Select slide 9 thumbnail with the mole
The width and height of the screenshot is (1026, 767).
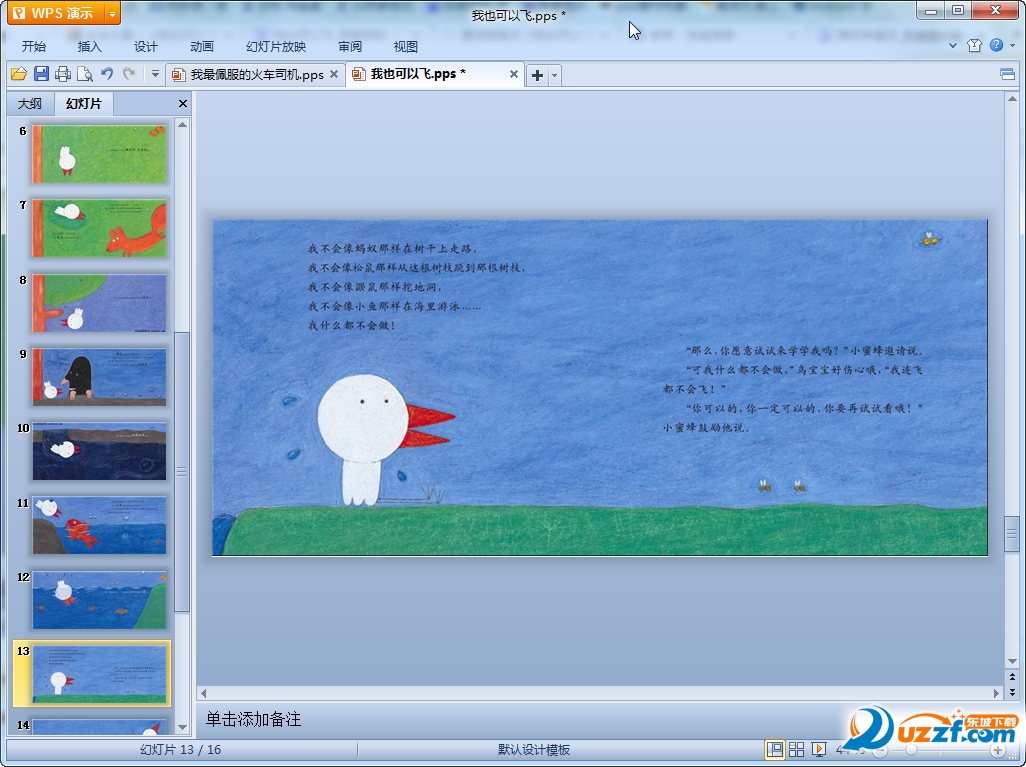pyautogui.click(x=99, y=377)
